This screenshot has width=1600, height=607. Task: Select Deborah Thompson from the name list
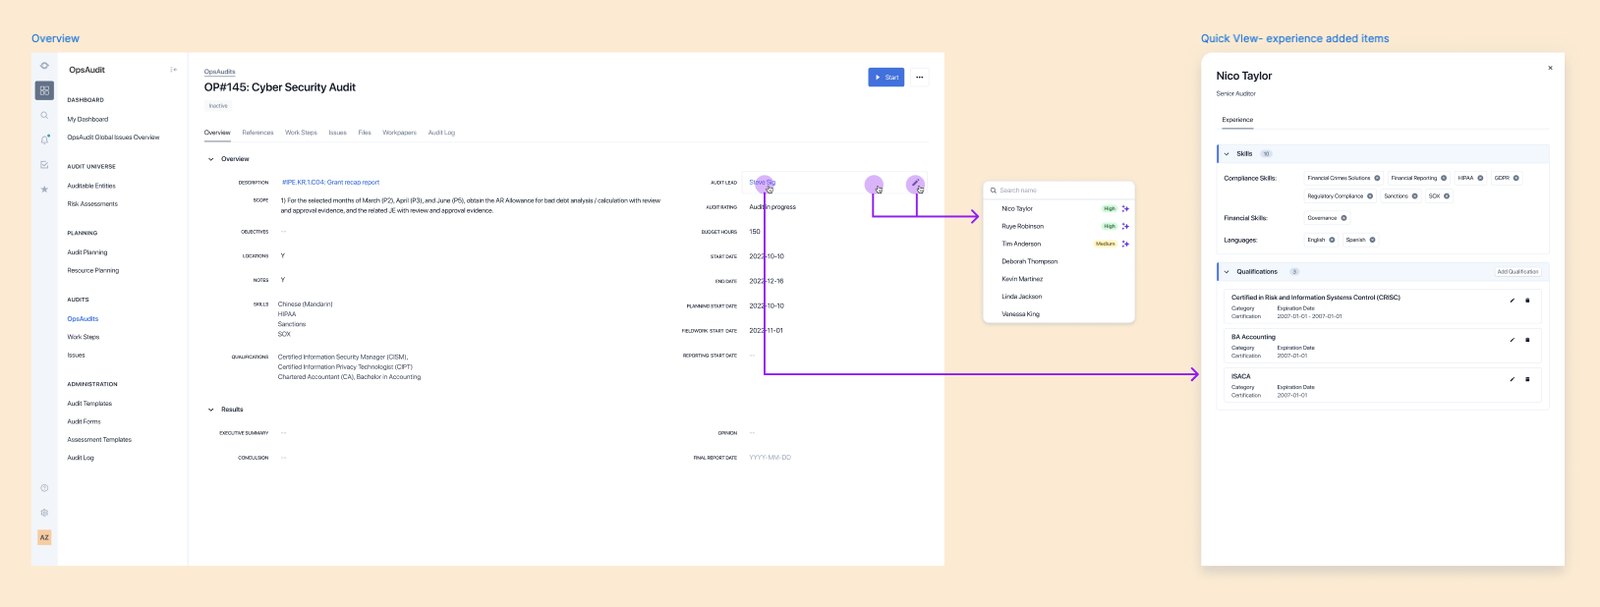click(x=1030, y=261)
